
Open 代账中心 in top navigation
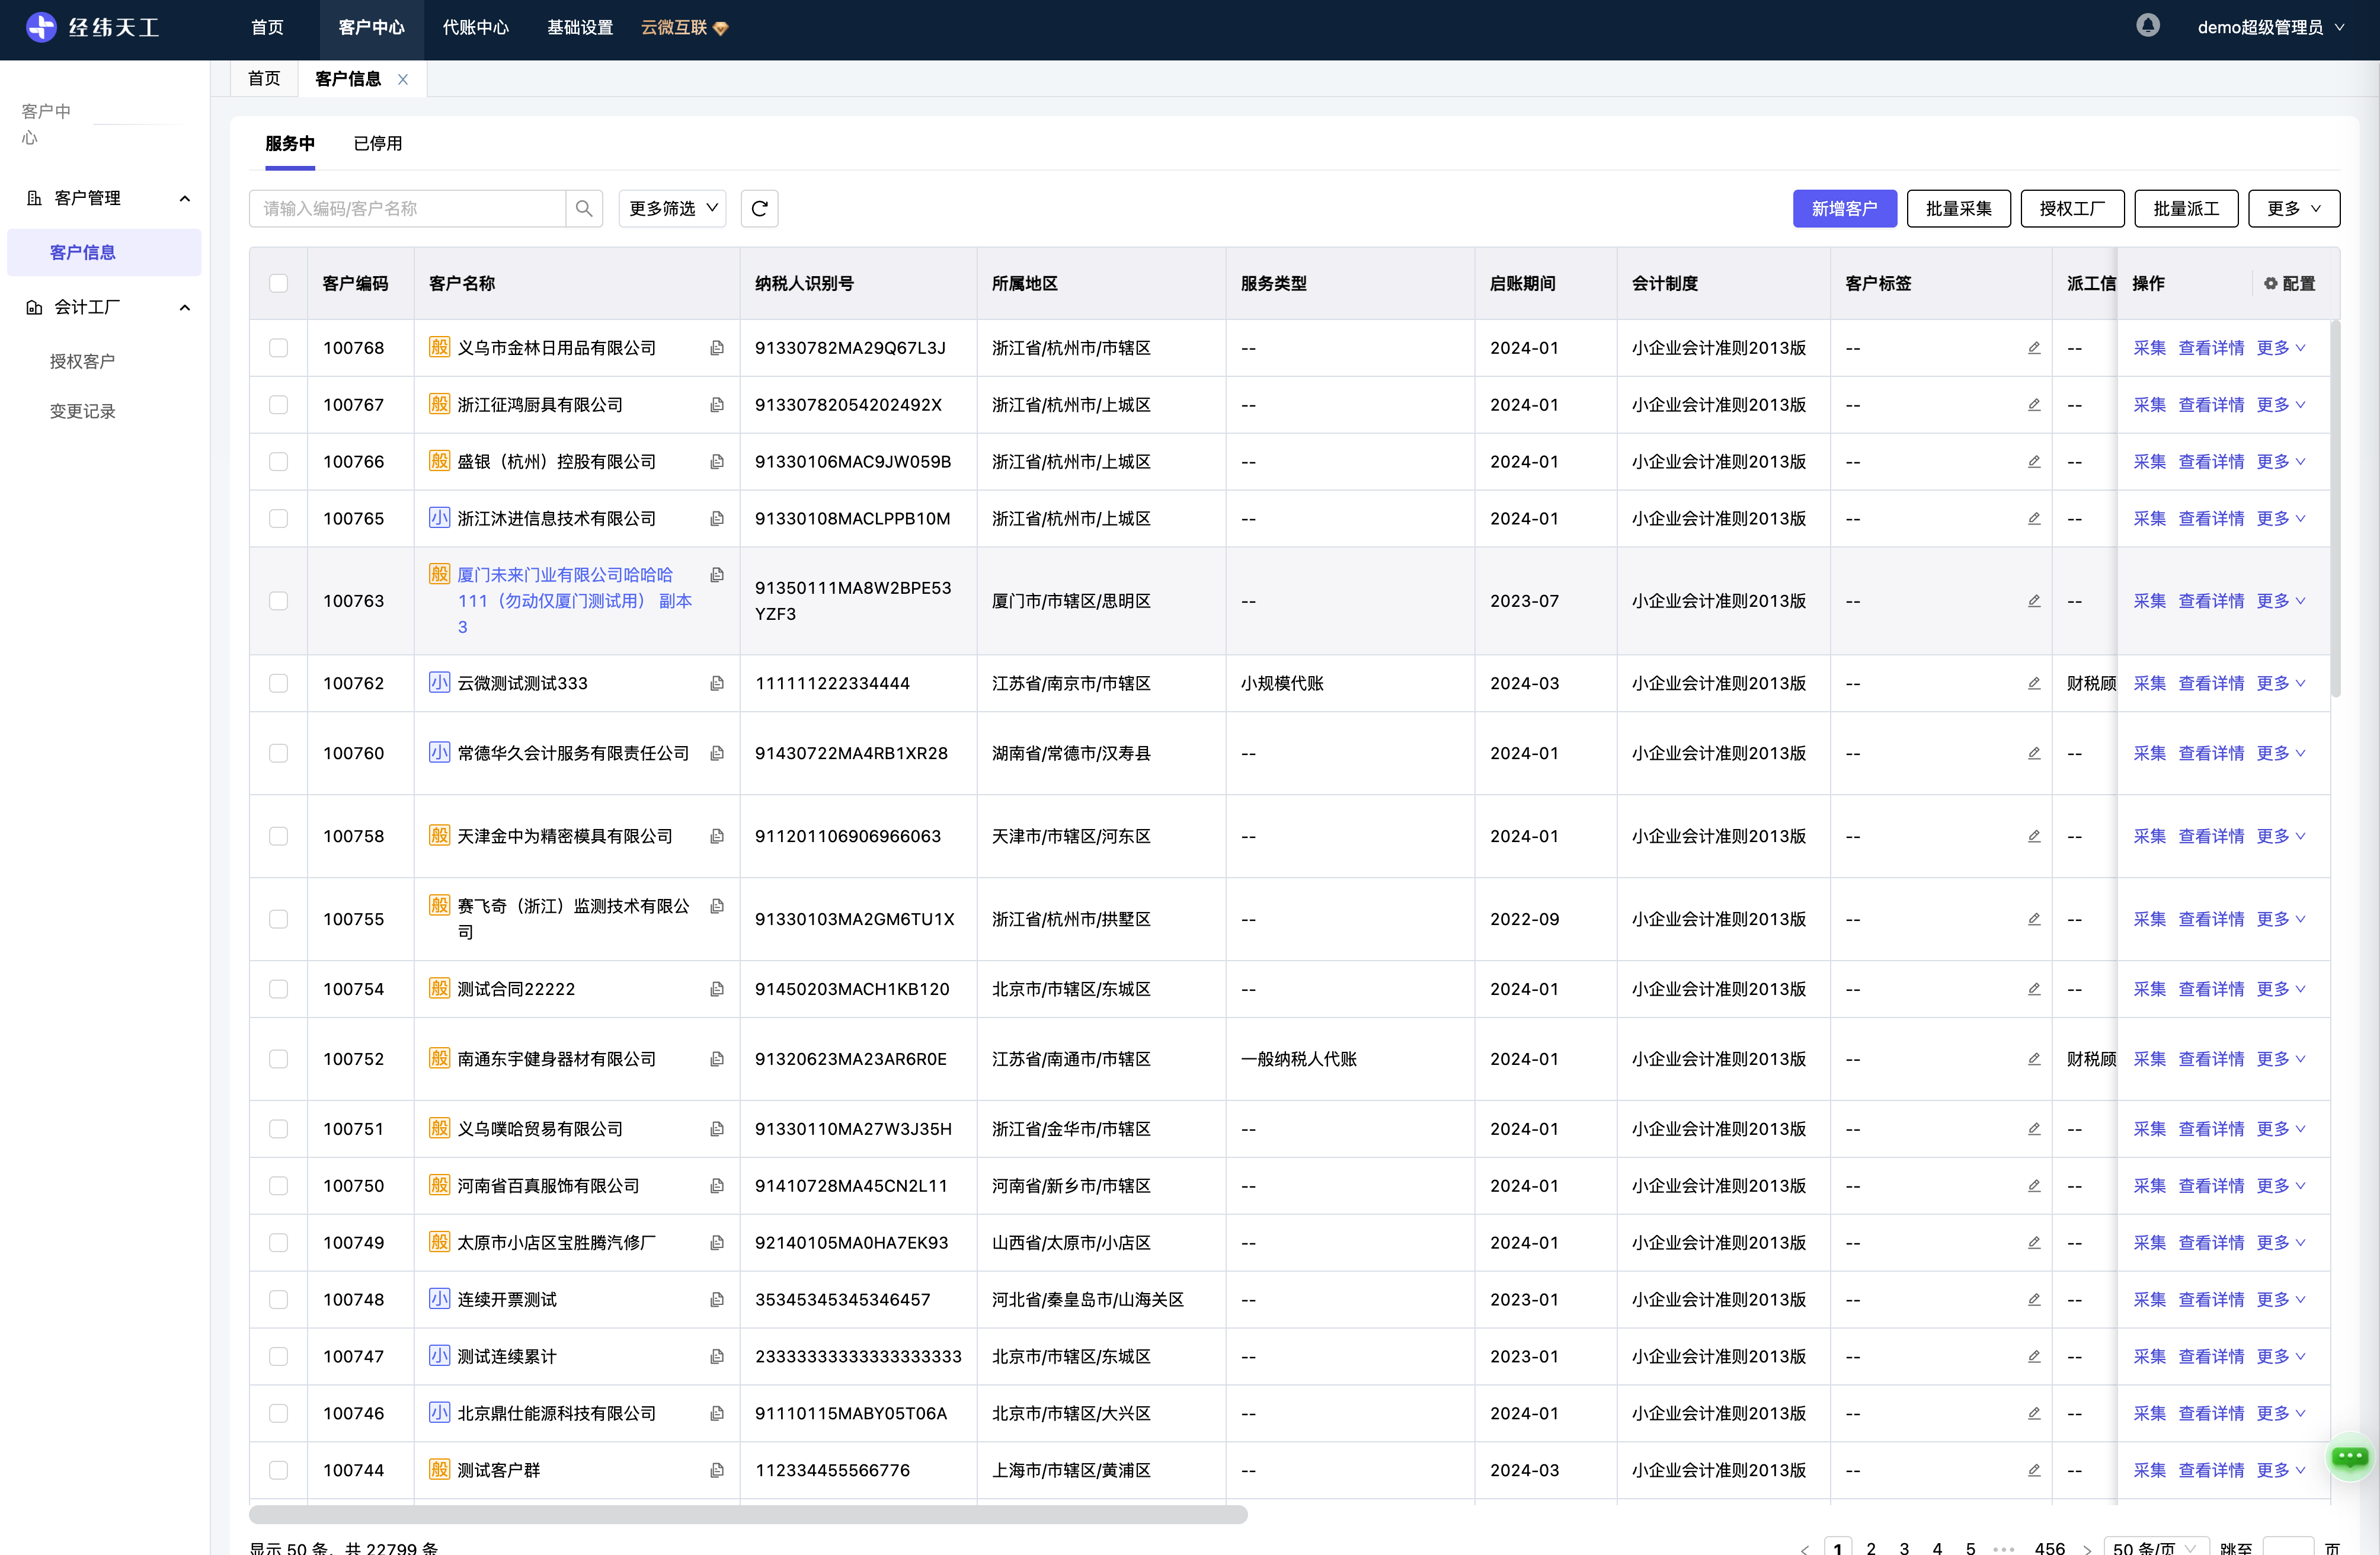click(x=476, y=28)
